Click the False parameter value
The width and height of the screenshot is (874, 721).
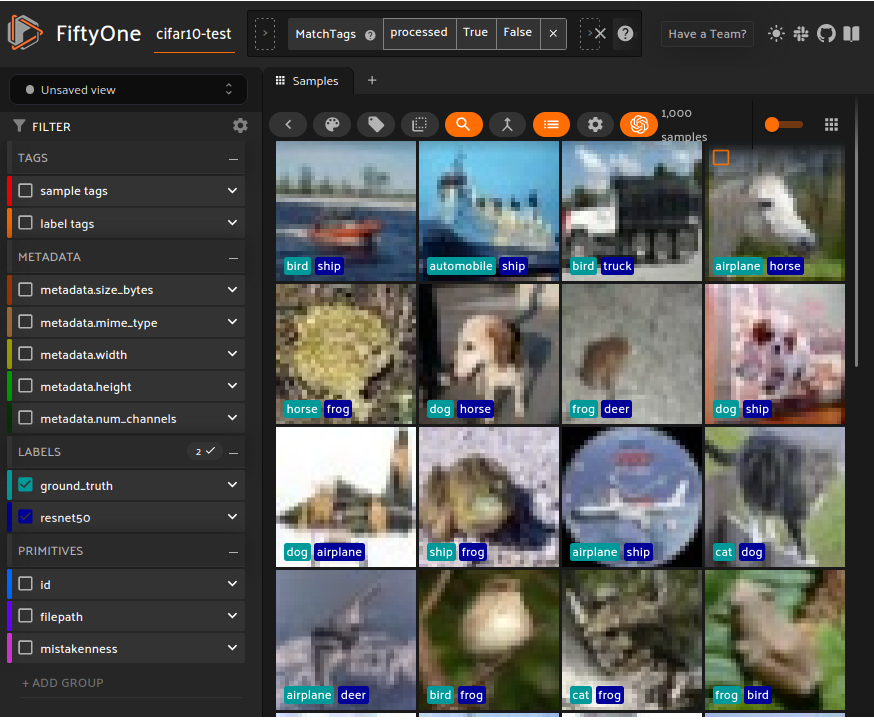click(518, 33)
